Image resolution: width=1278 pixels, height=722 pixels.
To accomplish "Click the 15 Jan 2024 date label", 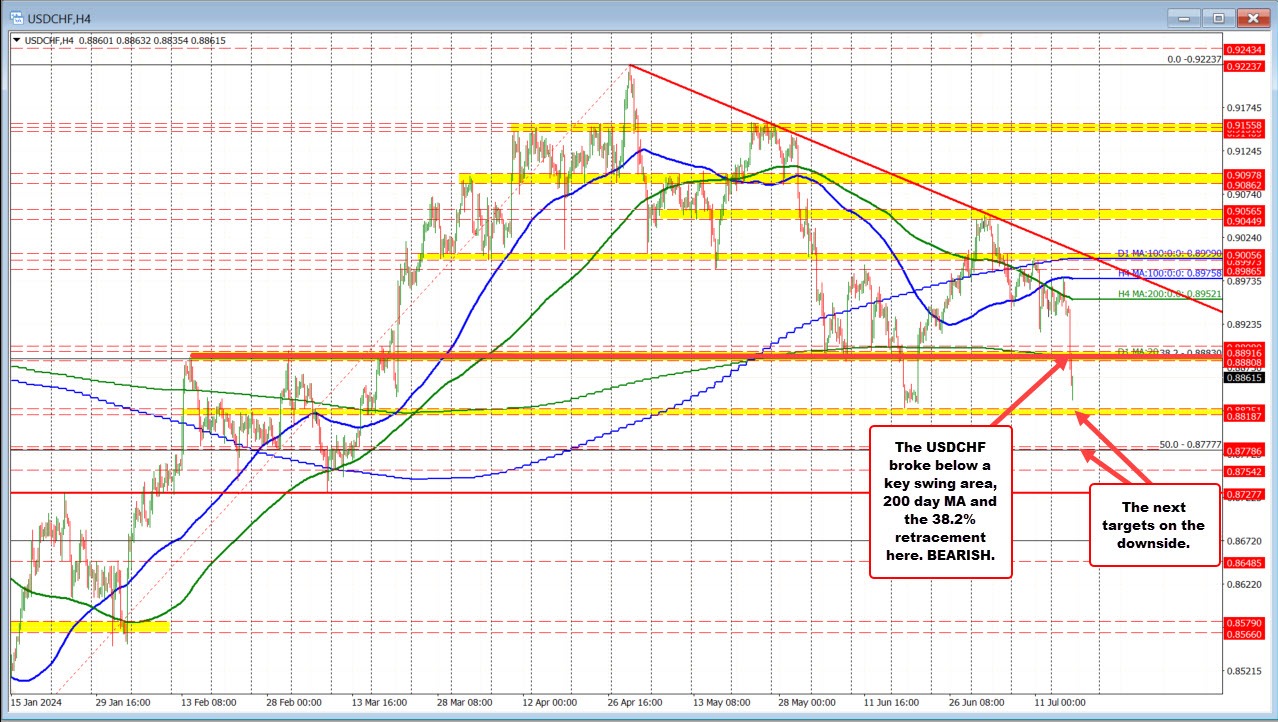I will click(x=37, y=704).
